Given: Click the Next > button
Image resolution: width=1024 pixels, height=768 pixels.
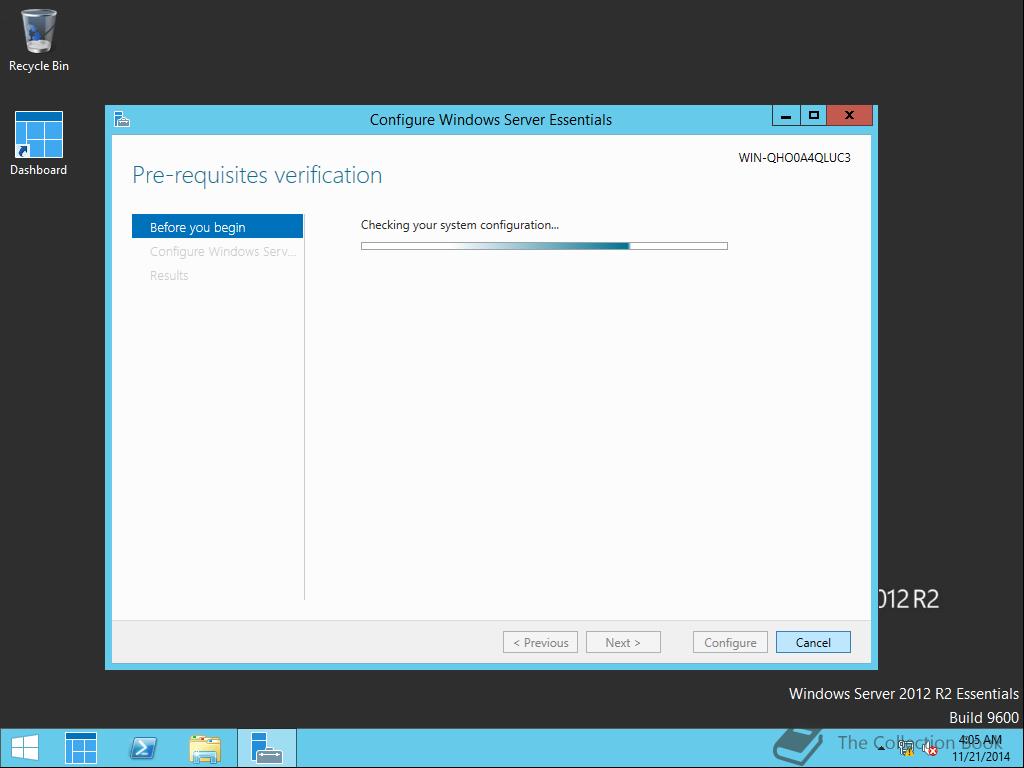Looking at the screenshot, I should [x=623, y=642].
